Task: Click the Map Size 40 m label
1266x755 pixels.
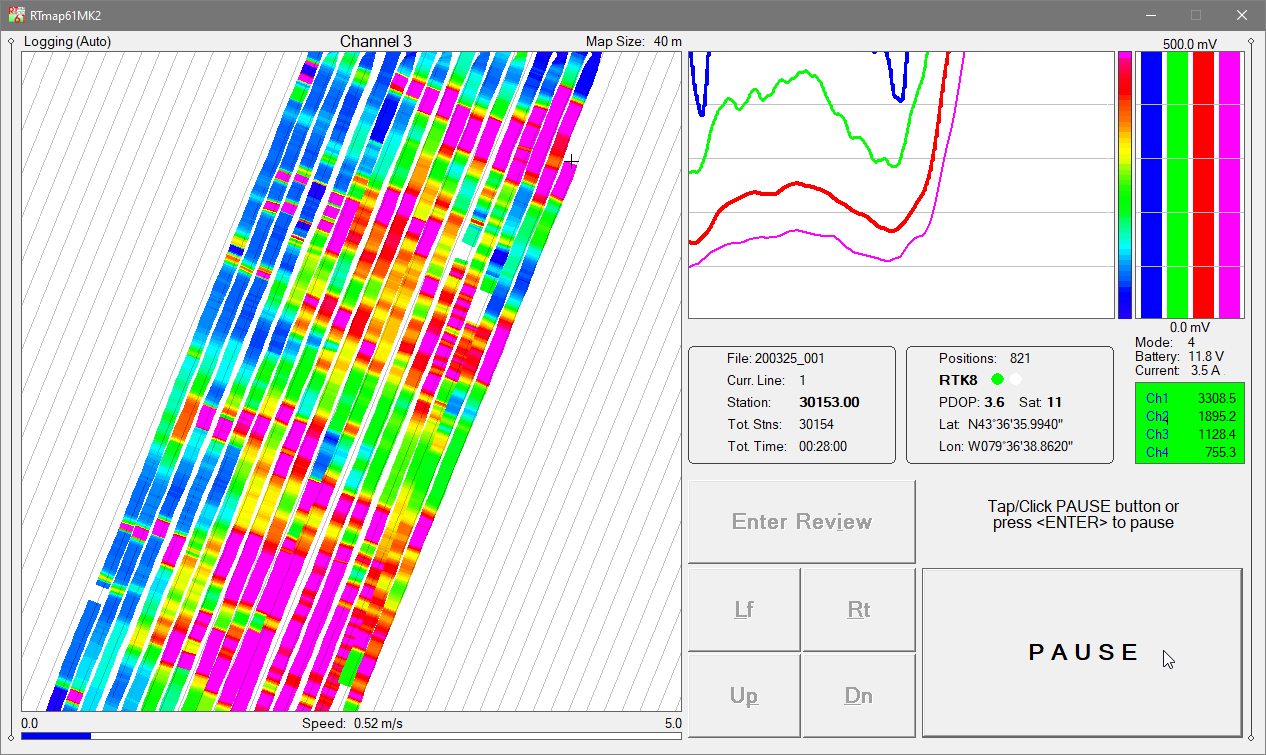Action: tap(633, 41)
